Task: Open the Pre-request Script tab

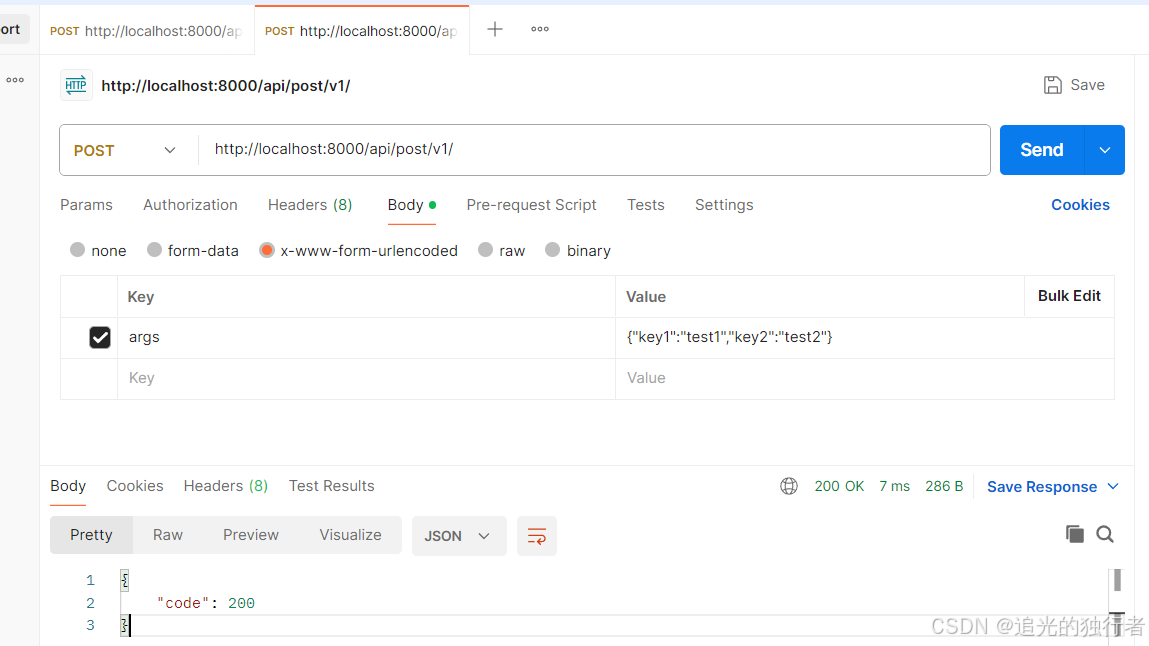Action: coord(531,205)
